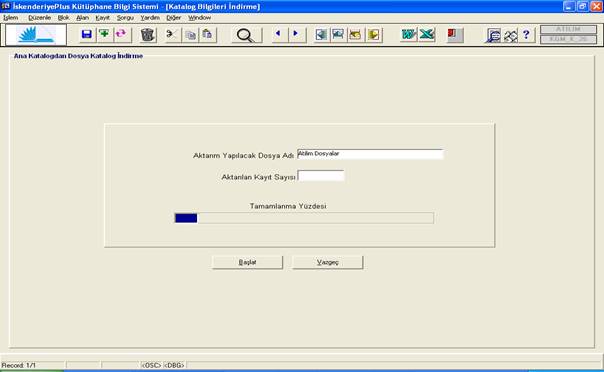Click the yellow envelope icon in toolbar
Viewport: 604px width, 372px height.
[x=356, y=35]
